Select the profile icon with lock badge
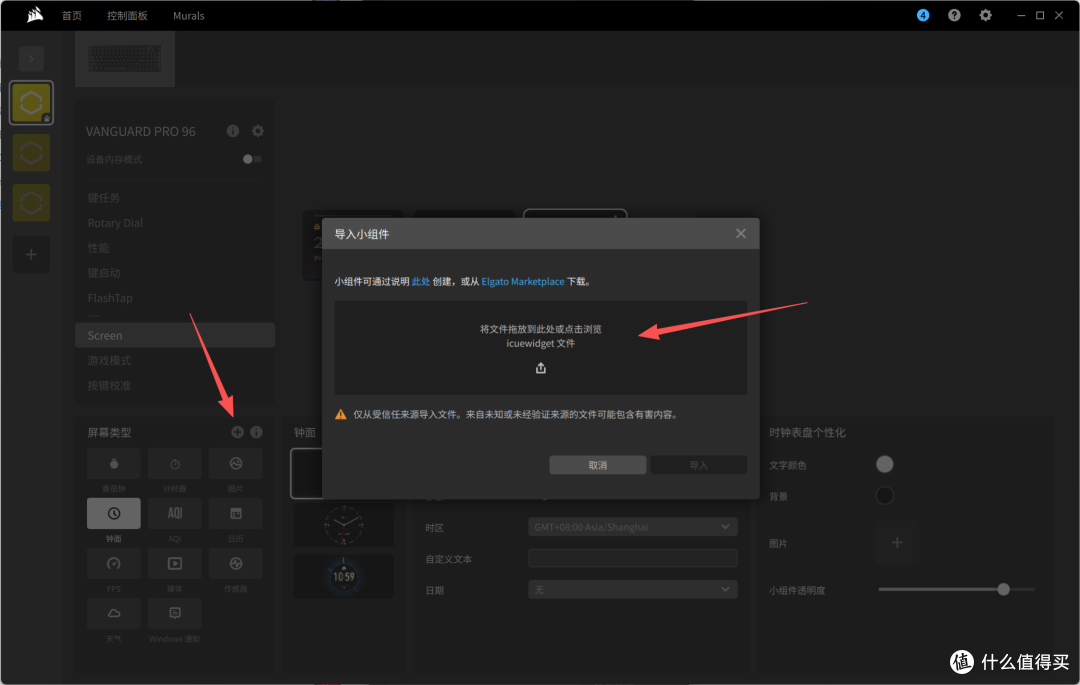1080x685 pixels. tap(31, 103)
